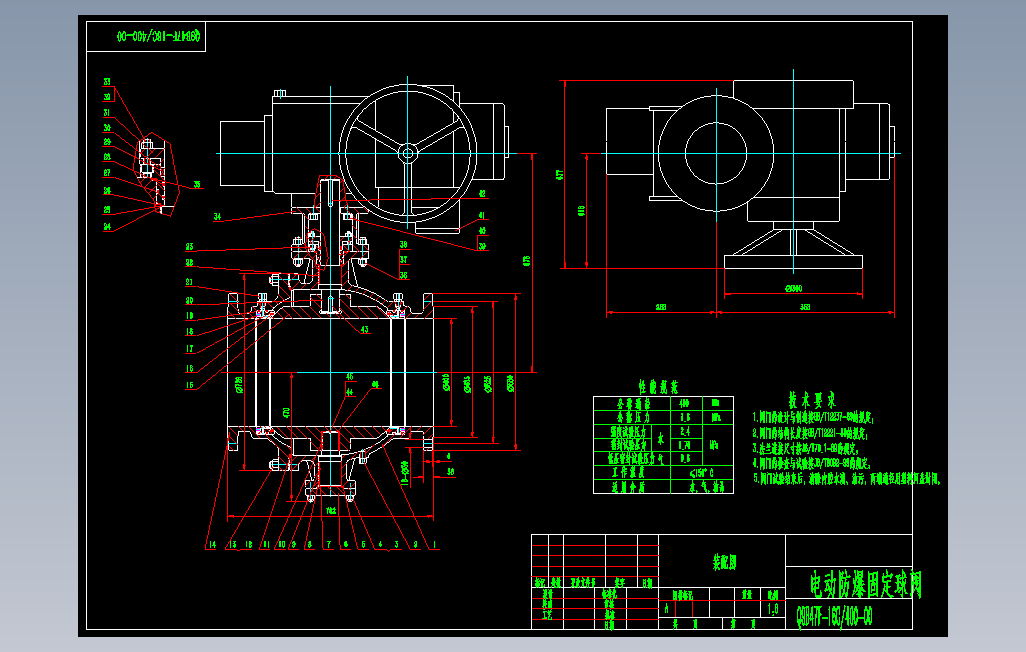Select part balloon number 42
1026x652 pixels.
coord(482,194)
